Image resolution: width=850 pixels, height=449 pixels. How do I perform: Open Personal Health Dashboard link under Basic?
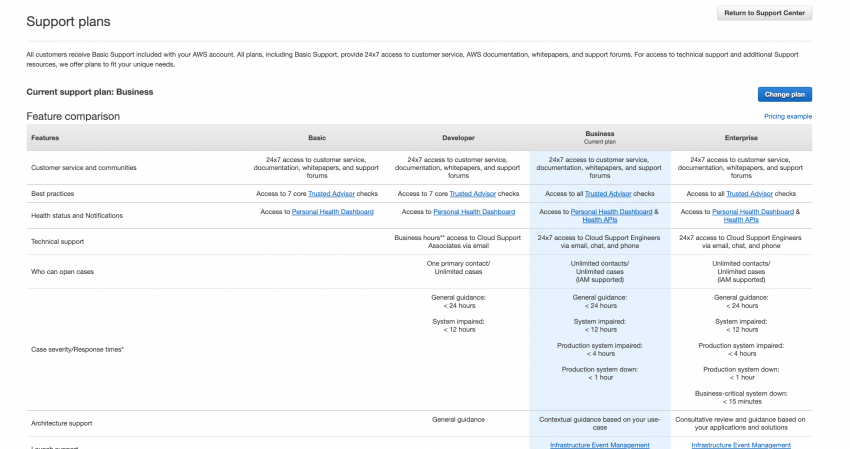coord(332,212)
